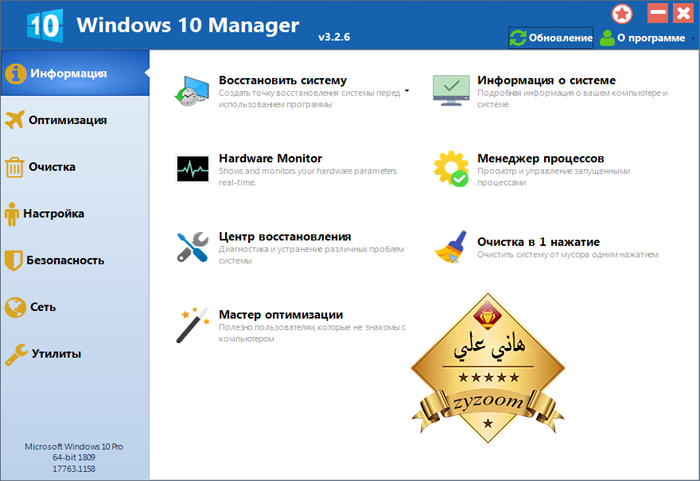Click the Microsoft Windows 10 Pro text
The image size is (700, 481).
pos(74,447)
